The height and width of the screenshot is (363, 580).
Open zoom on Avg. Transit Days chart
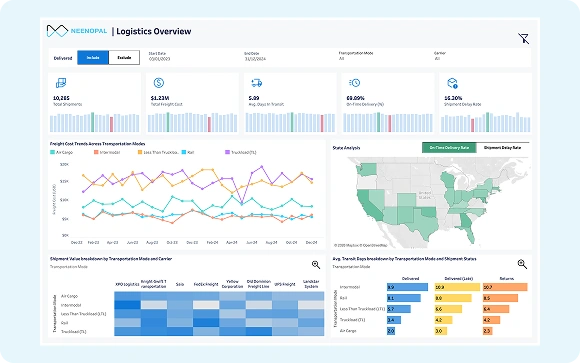pos(522,264)
